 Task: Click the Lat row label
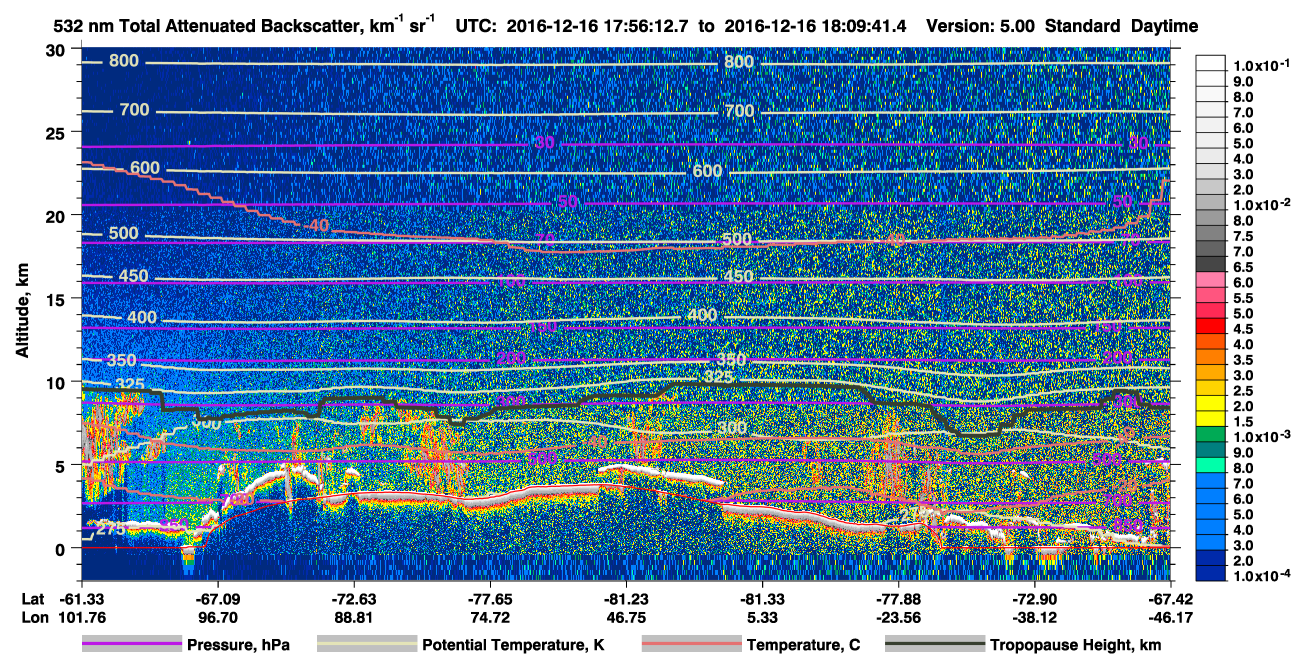point(33,600)
